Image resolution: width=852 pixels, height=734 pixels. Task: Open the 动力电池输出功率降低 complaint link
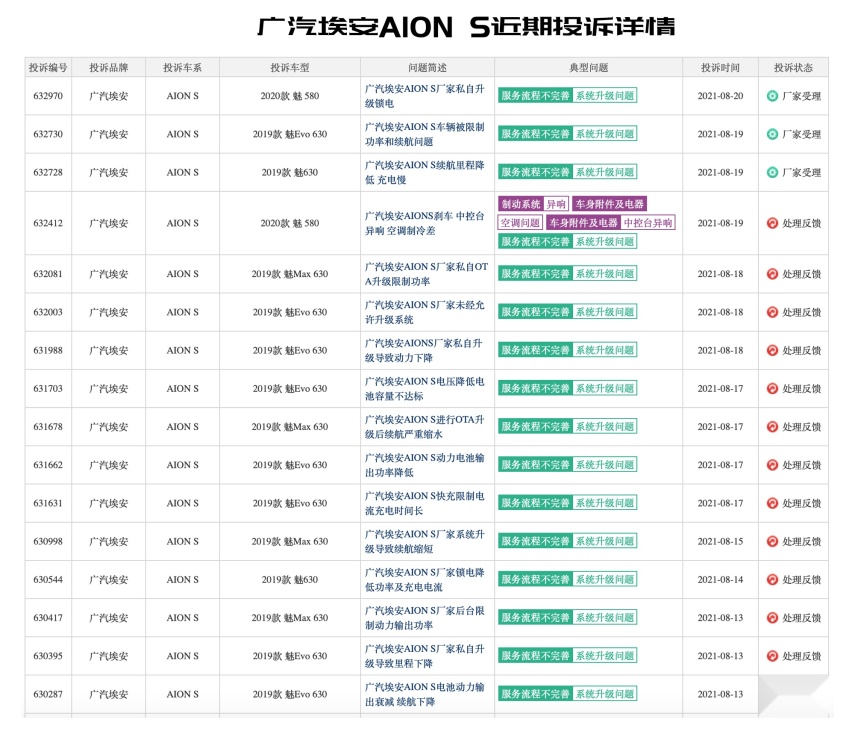coord(424,465)
